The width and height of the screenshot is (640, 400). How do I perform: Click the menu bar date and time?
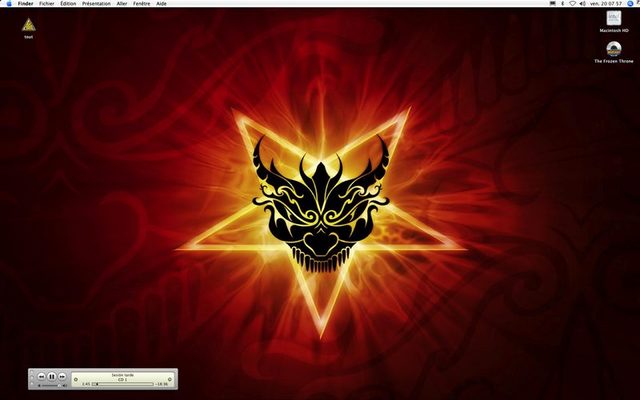[x=606, y=3]
